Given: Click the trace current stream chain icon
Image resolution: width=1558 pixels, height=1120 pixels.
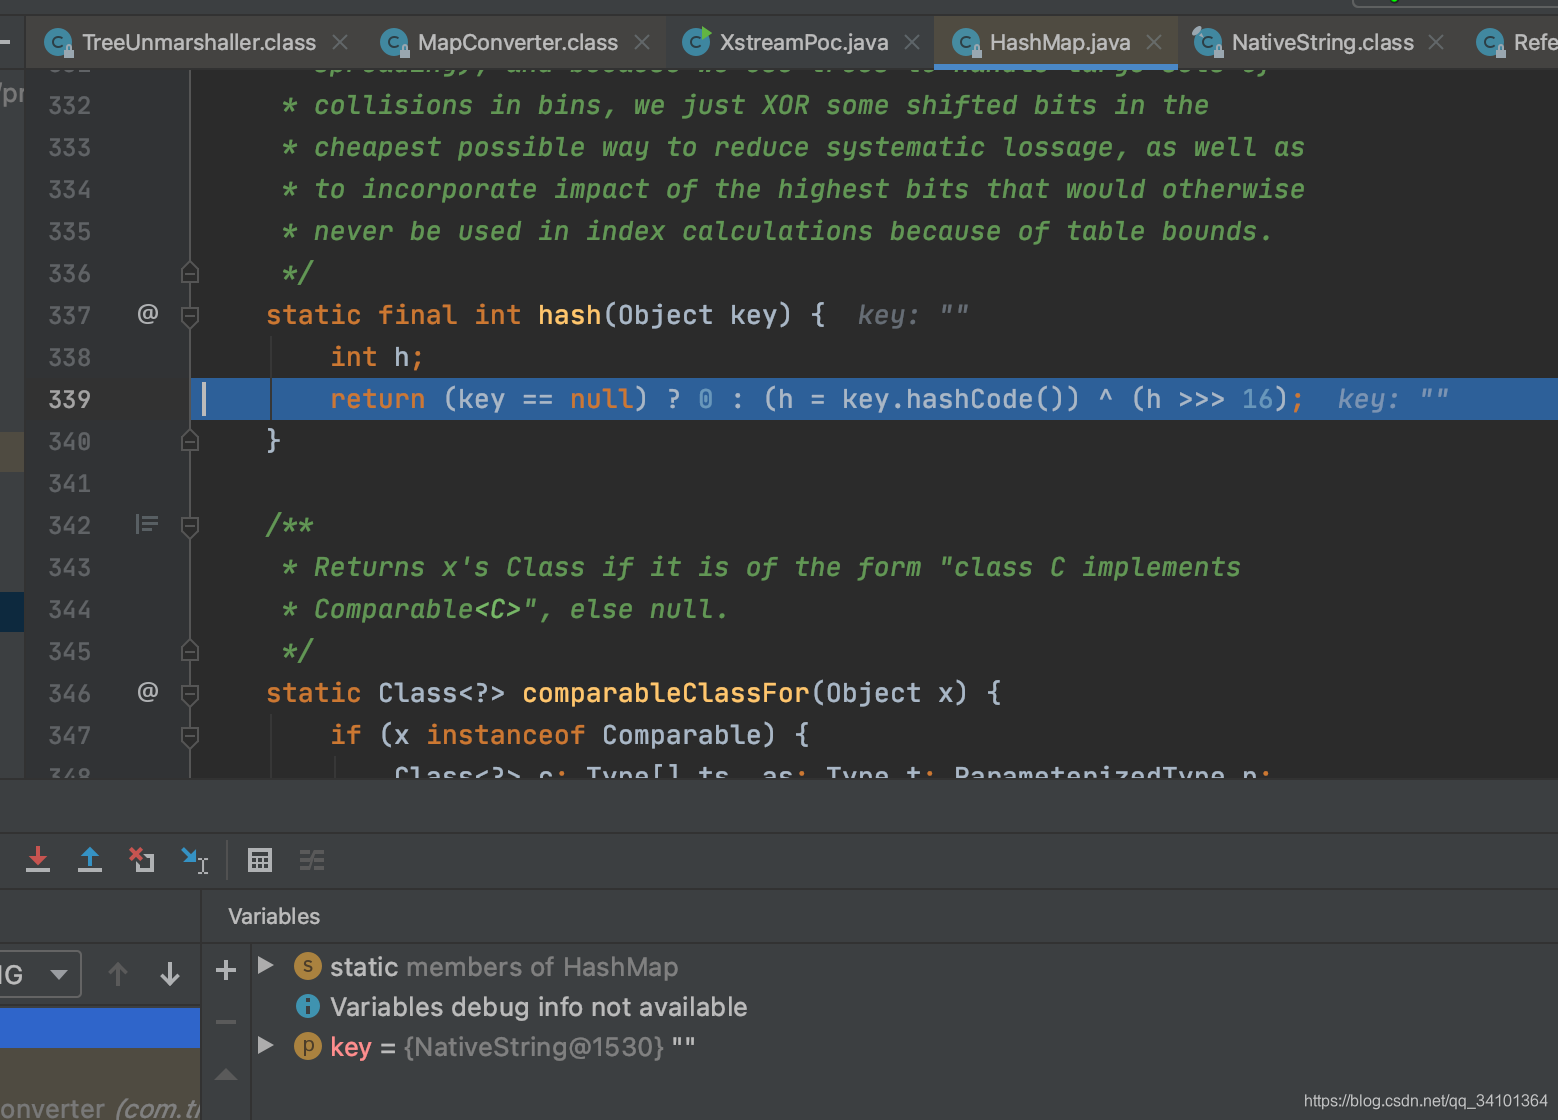Looking at the screenshot, I should (312, 860).
